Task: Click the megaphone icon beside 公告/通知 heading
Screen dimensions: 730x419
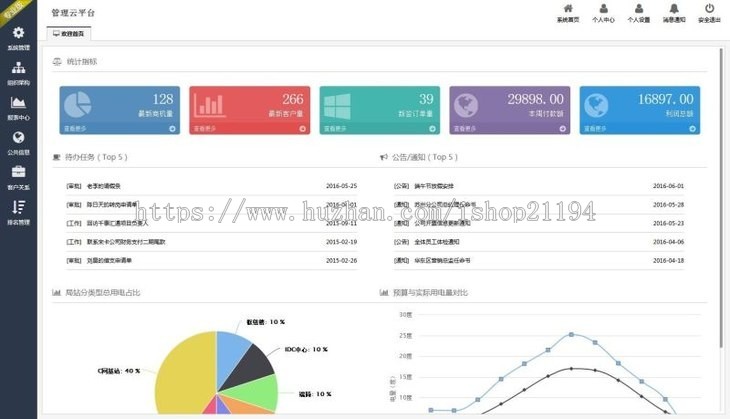Action: pyautogui.click(x=384, y=157)
